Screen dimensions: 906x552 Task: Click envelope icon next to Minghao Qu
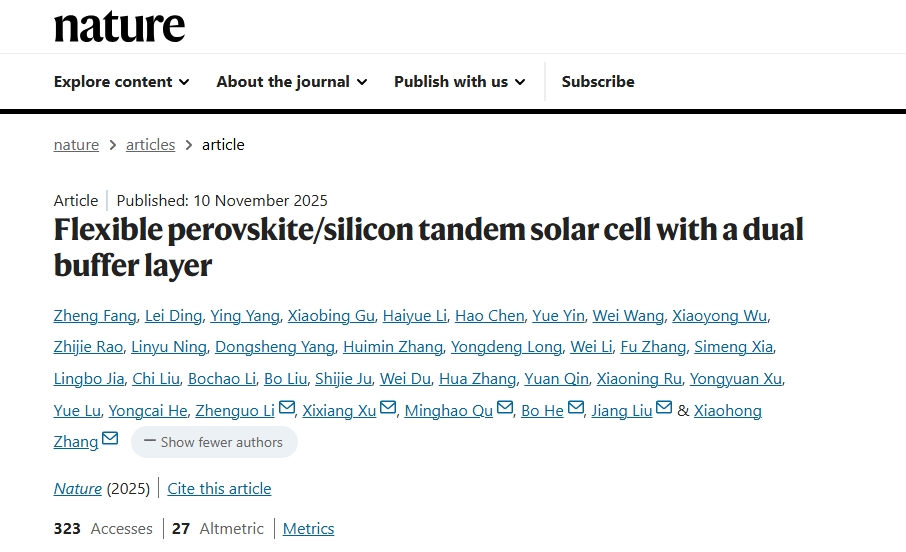tap(505, 408)
